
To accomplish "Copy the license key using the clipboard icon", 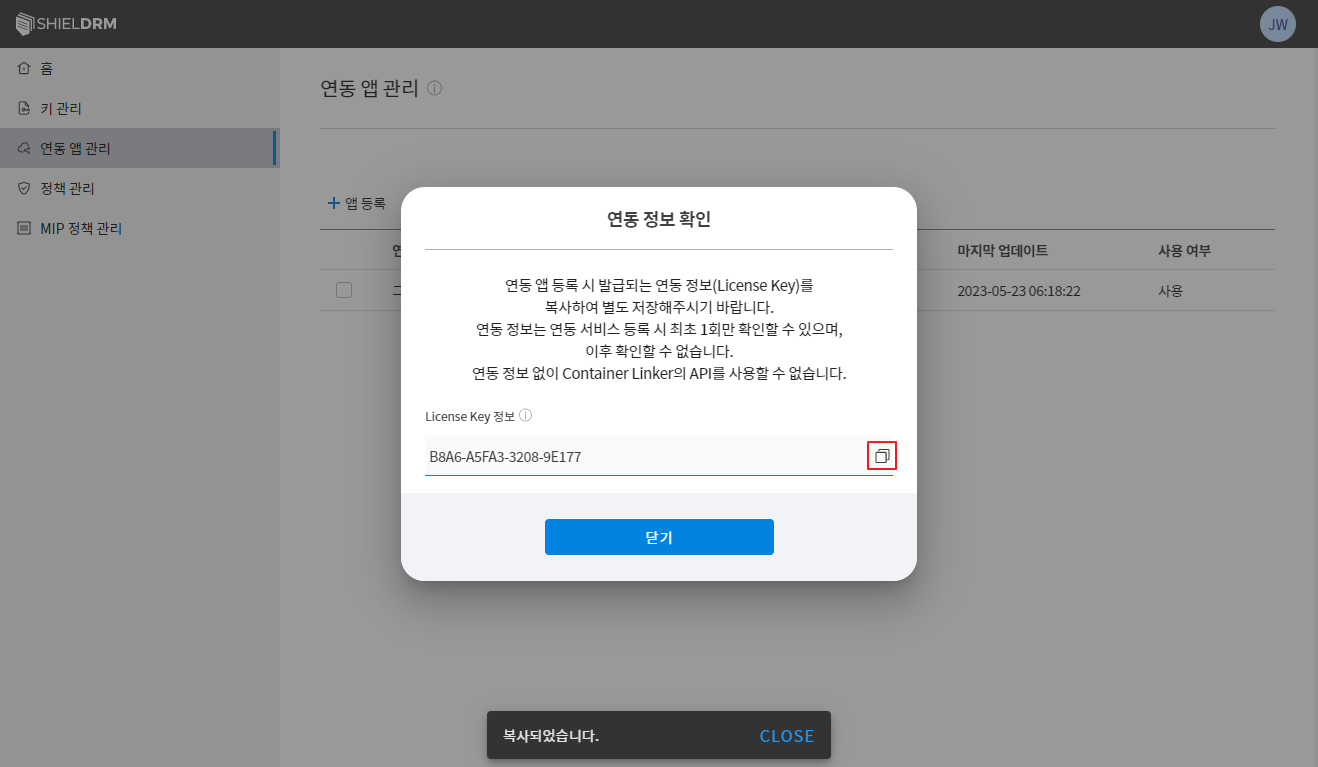I will tap(881, 455).
